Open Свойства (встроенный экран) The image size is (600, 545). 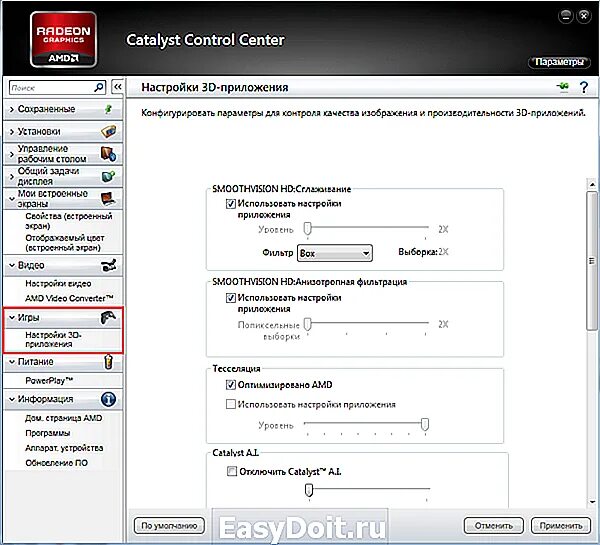(x=69, y=221)
